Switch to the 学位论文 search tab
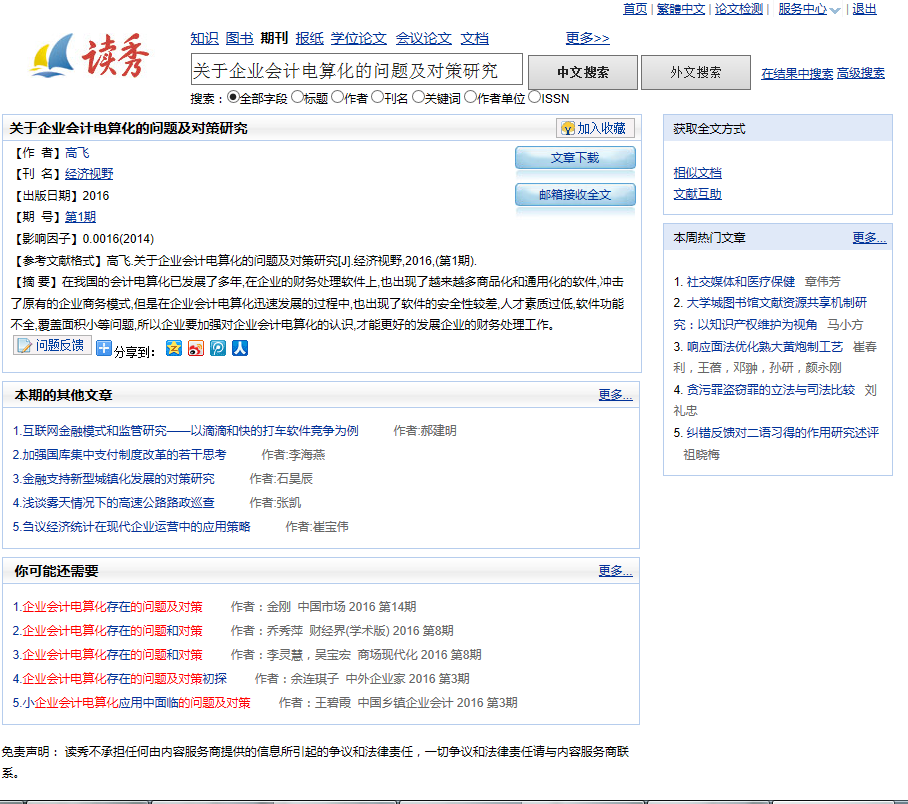Image resolution: width=908 pixels, height=804 pixels. pos(357,38)
